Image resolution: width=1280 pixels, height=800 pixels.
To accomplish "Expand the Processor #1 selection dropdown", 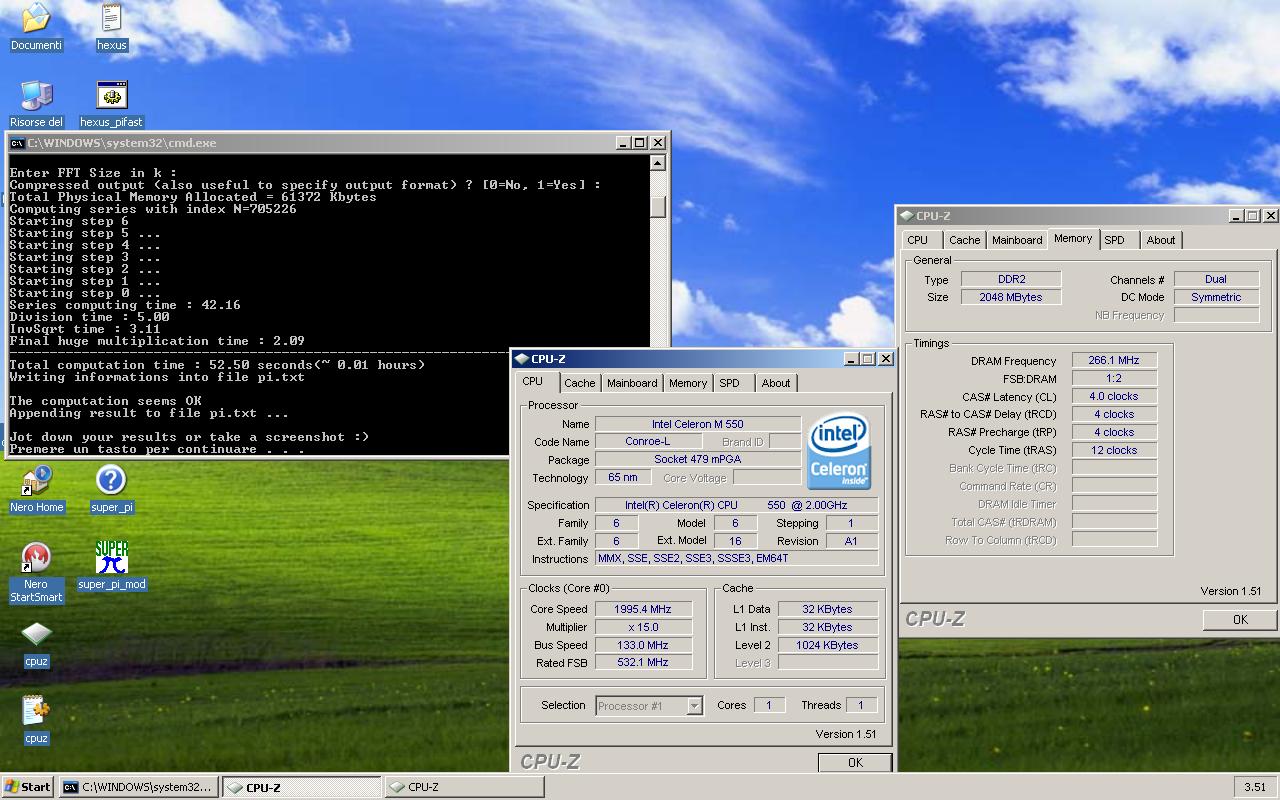I will [694, 706].
